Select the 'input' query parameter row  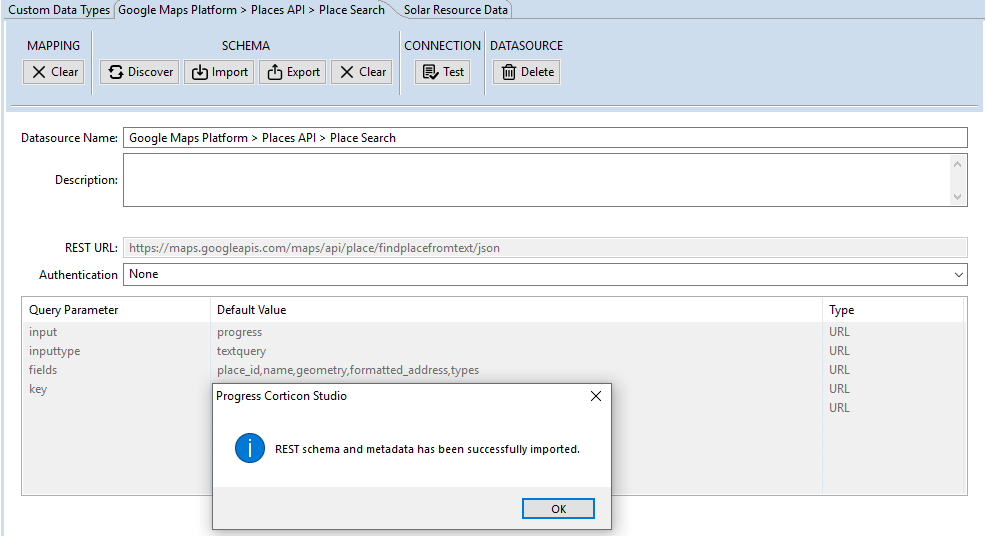tap(493, 332)
